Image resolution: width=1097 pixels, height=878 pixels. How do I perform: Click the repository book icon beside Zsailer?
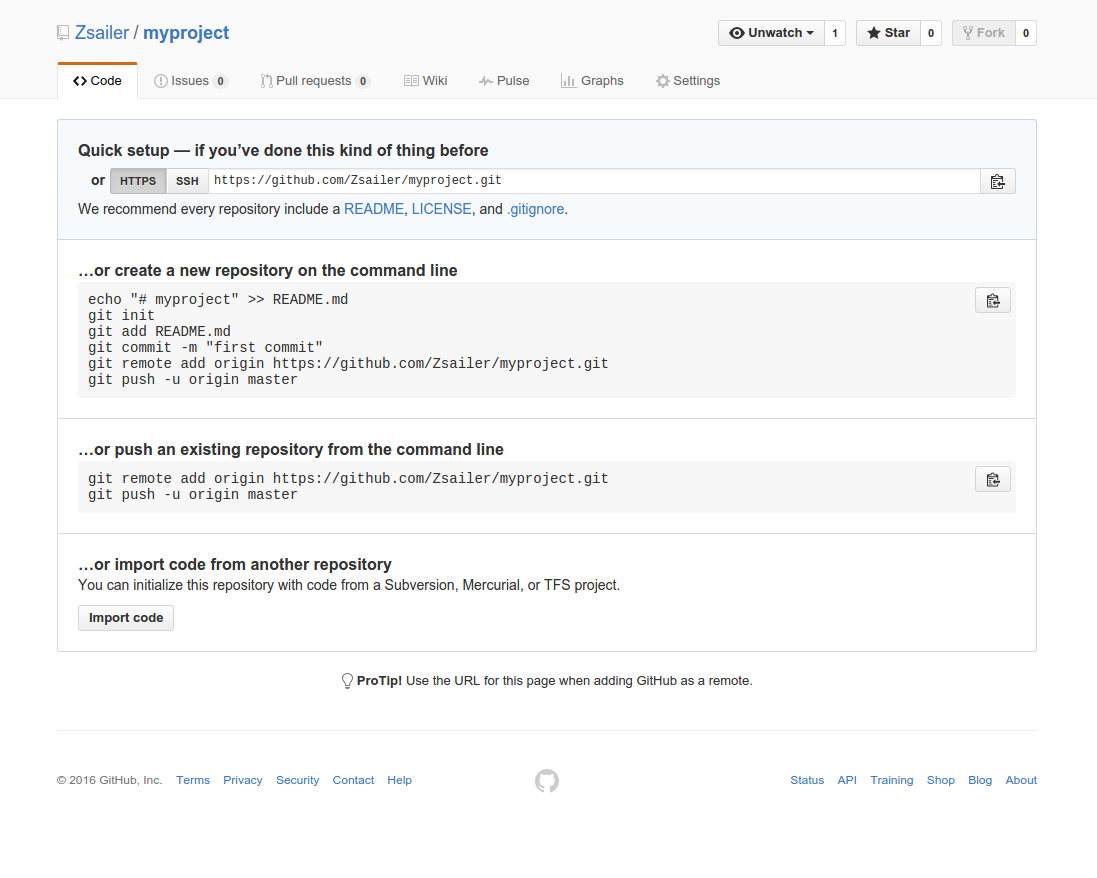click(x=64, y=33)
